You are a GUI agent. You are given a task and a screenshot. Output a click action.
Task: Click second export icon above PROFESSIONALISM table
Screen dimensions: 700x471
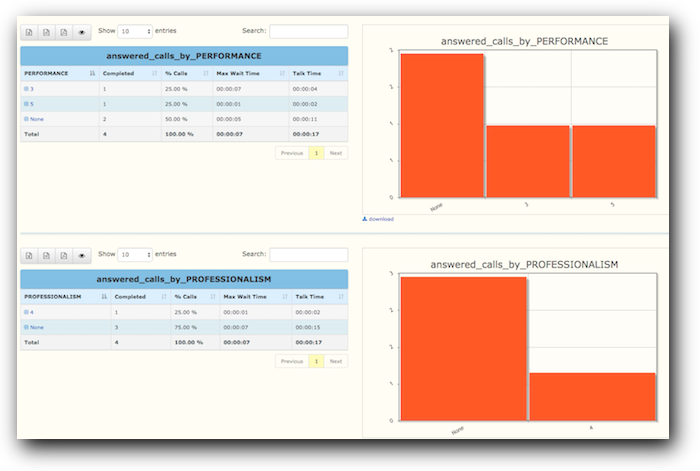coord(46,255)
